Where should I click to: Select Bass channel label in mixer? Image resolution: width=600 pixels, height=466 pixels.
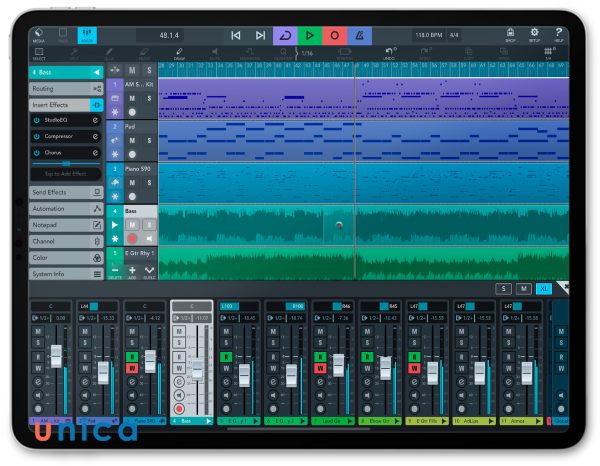192,421
